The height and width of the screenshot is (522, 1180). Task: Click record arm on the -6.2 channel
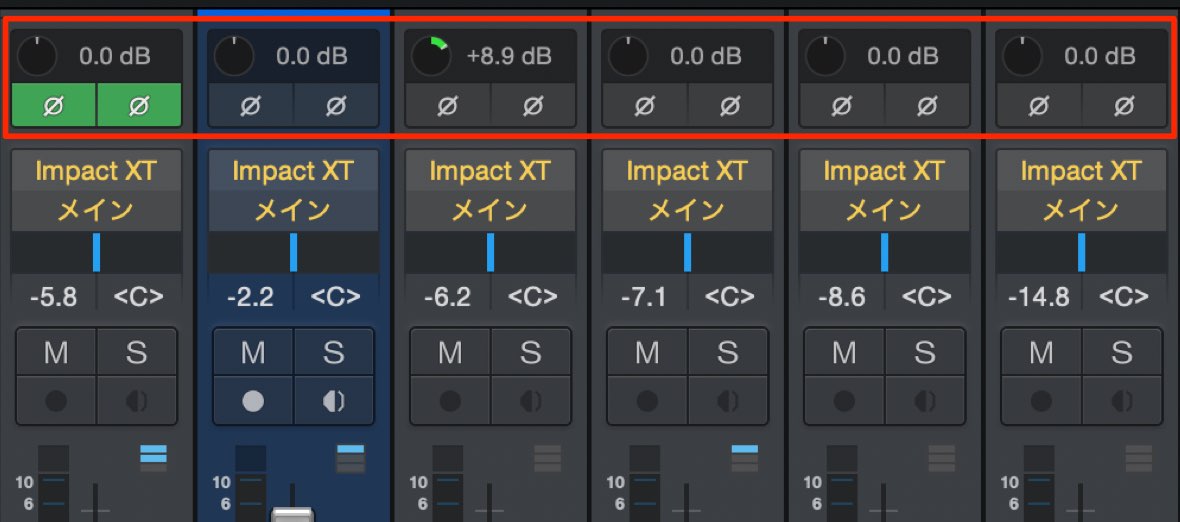[x=451, y=401]
